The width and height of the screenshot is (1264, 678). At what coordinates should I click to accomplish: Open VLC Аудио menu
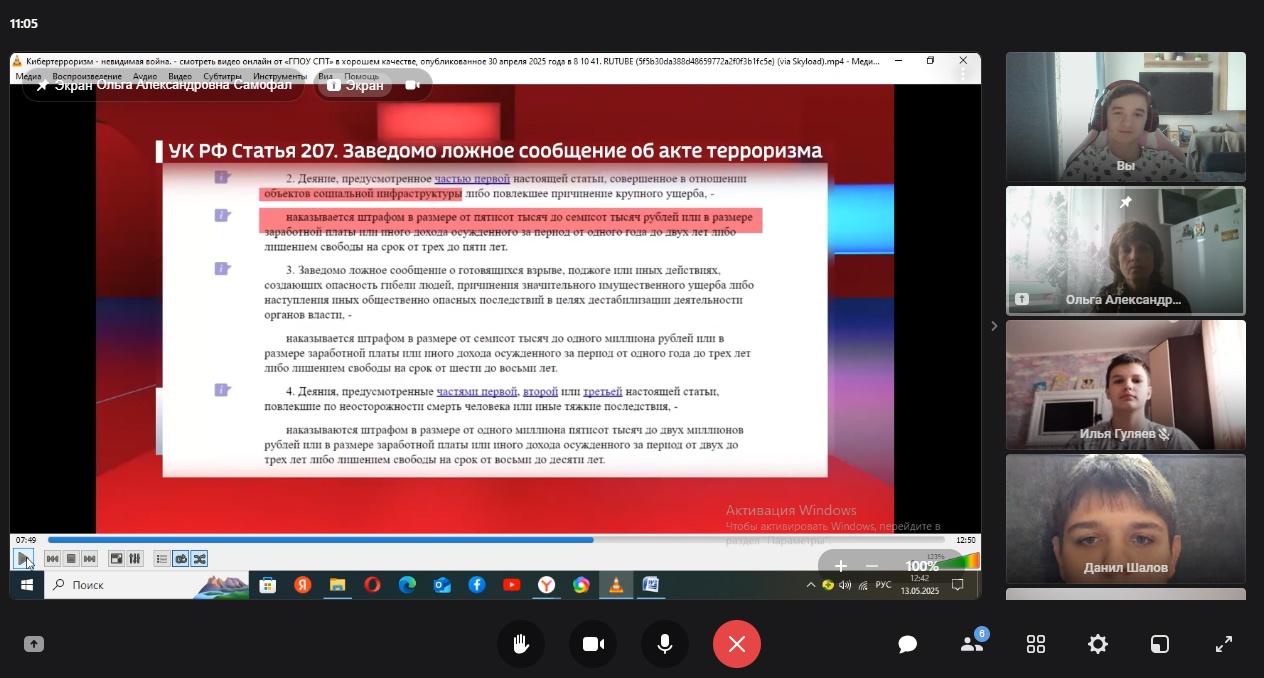pos(145,76)
